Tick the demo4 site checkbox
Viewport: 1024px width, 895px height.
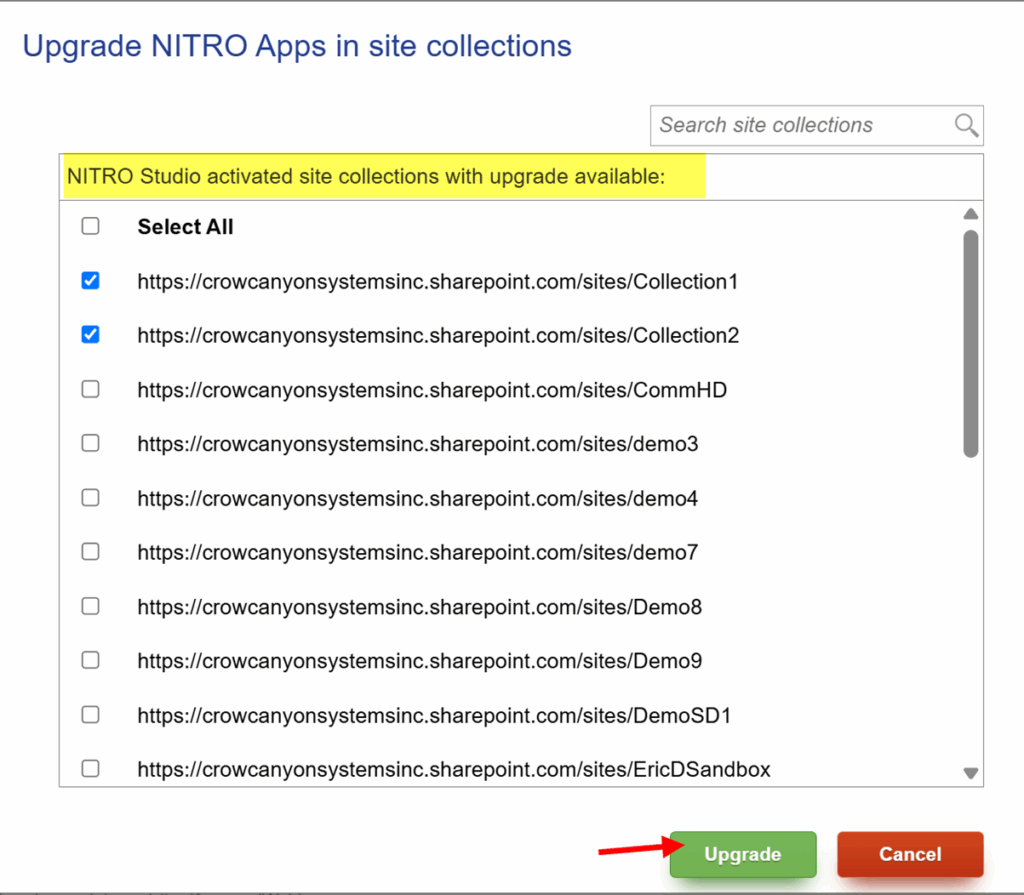pyautogui.click(x=90, y=498)
